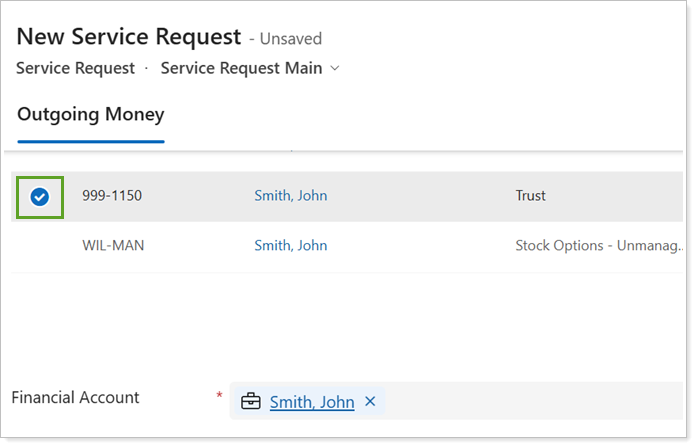The width and height of the screenshot is (696, 447).
Task: Open Smith, John link in 999-1150 row
Action: (x=290, y=196)
